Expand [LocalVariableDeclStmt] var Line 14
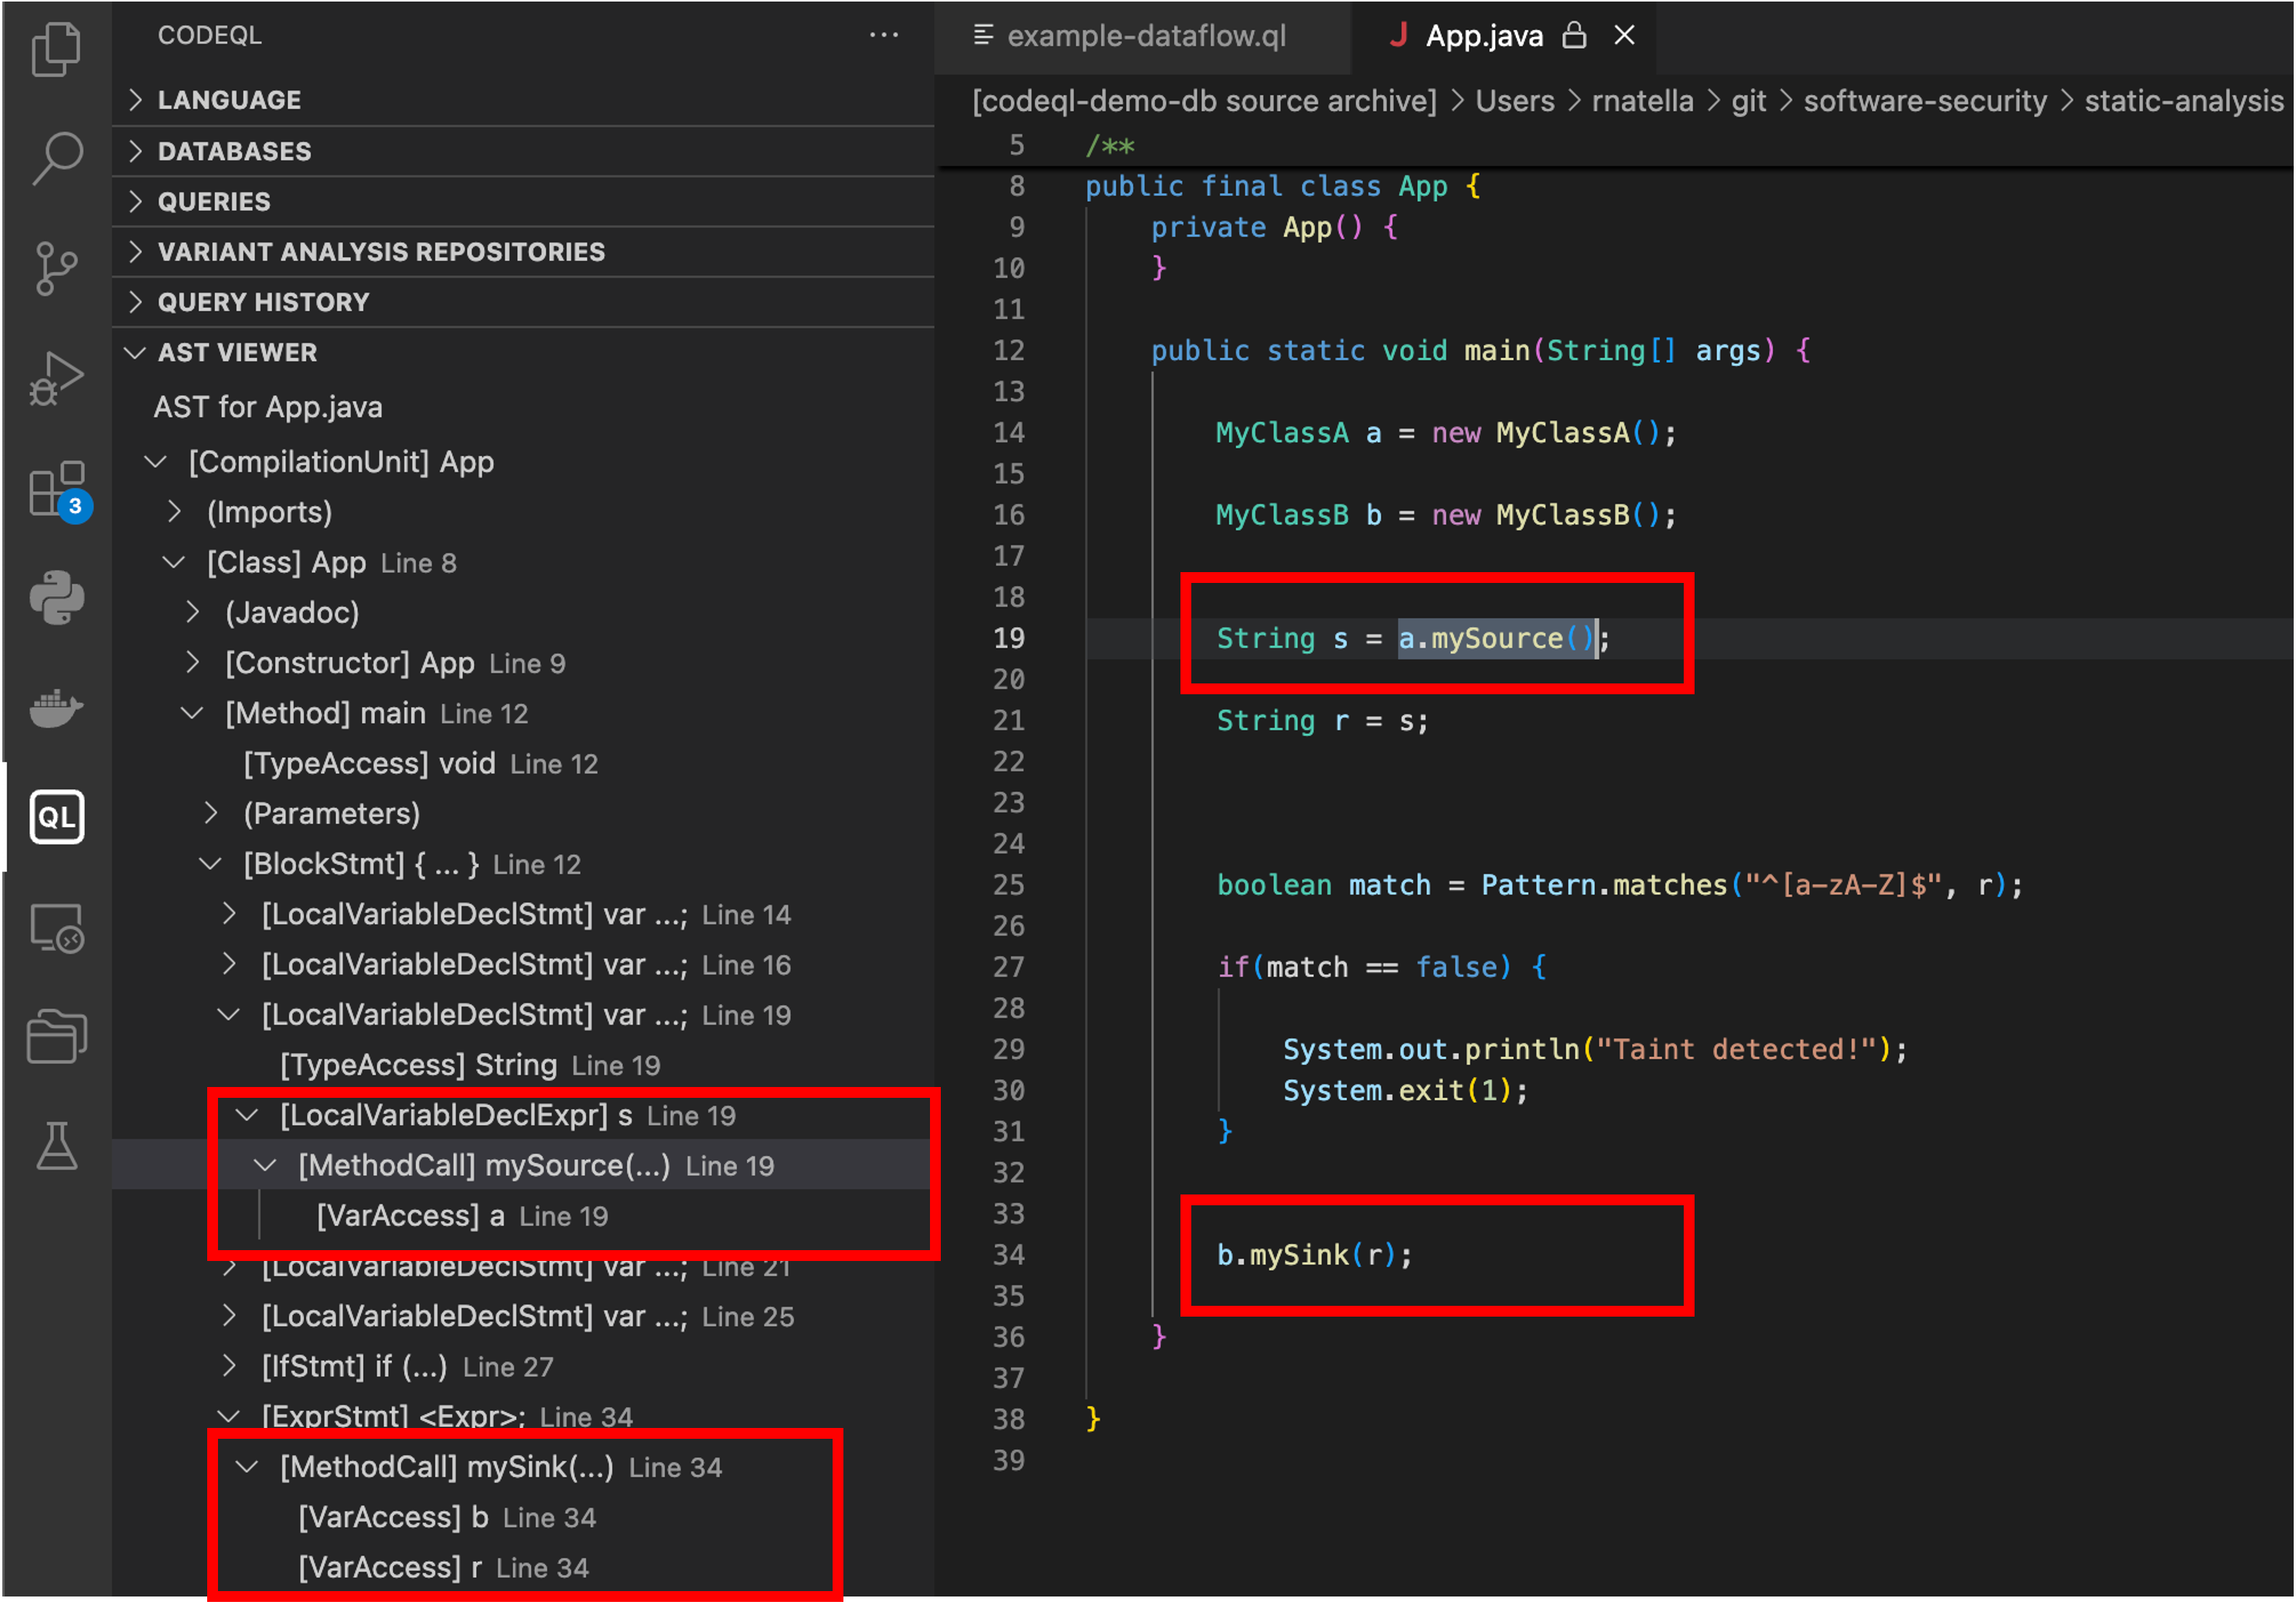 (229, 914)
